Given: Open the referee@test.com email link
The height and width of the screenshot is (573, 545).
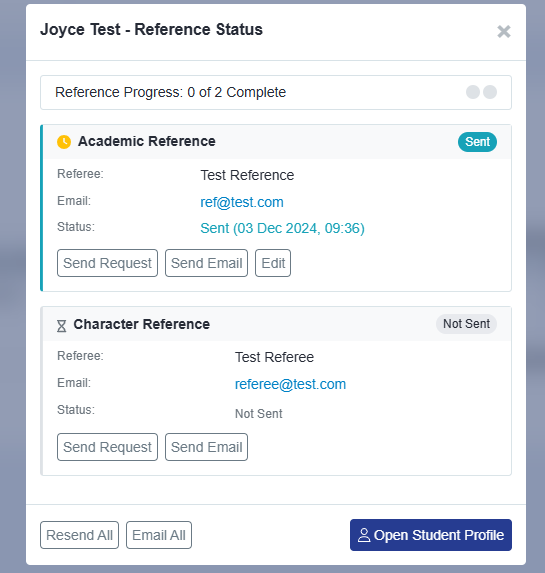Looking at the screenshot, I should tap(290, 384).
